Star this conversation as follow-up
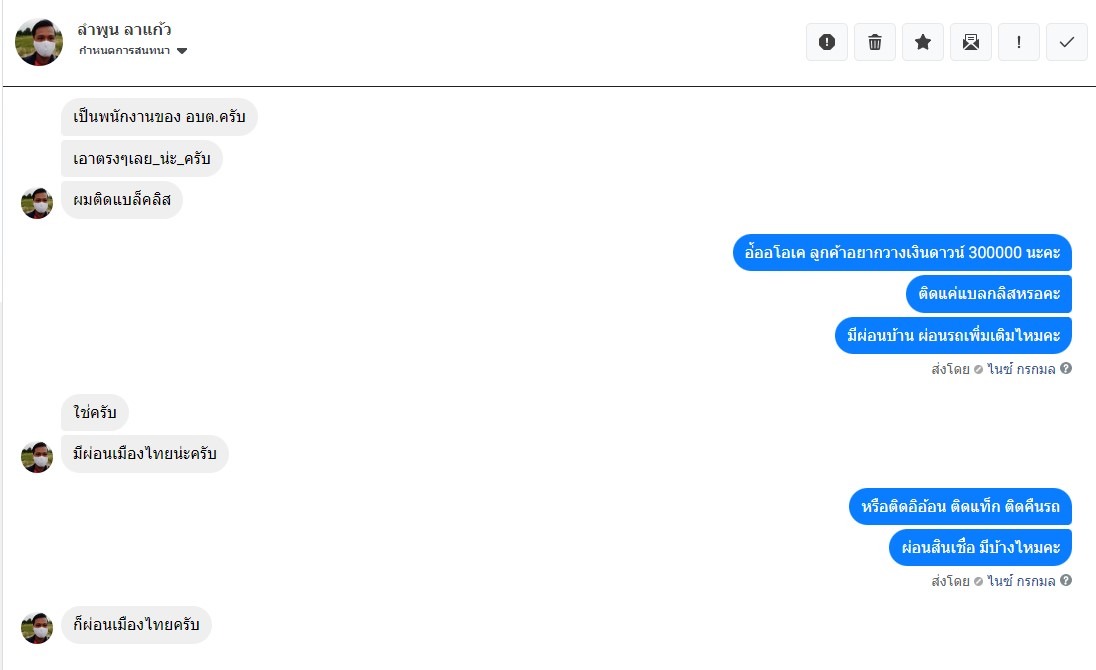The width and height of the screenshot is (1096, 670). (x=923, y=42)
